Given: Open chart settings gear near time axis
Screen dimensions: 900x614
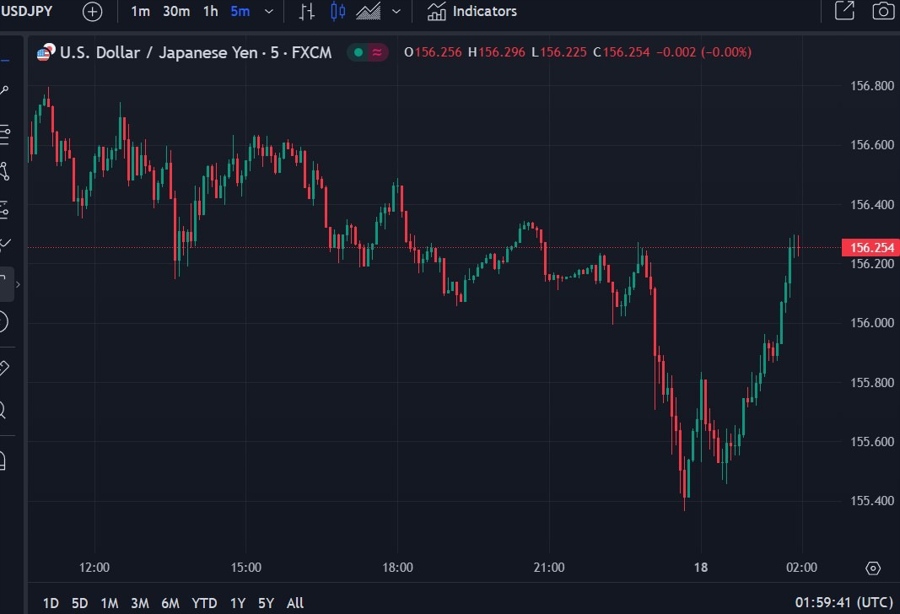Looking at the screenshot, I should 873,568.
